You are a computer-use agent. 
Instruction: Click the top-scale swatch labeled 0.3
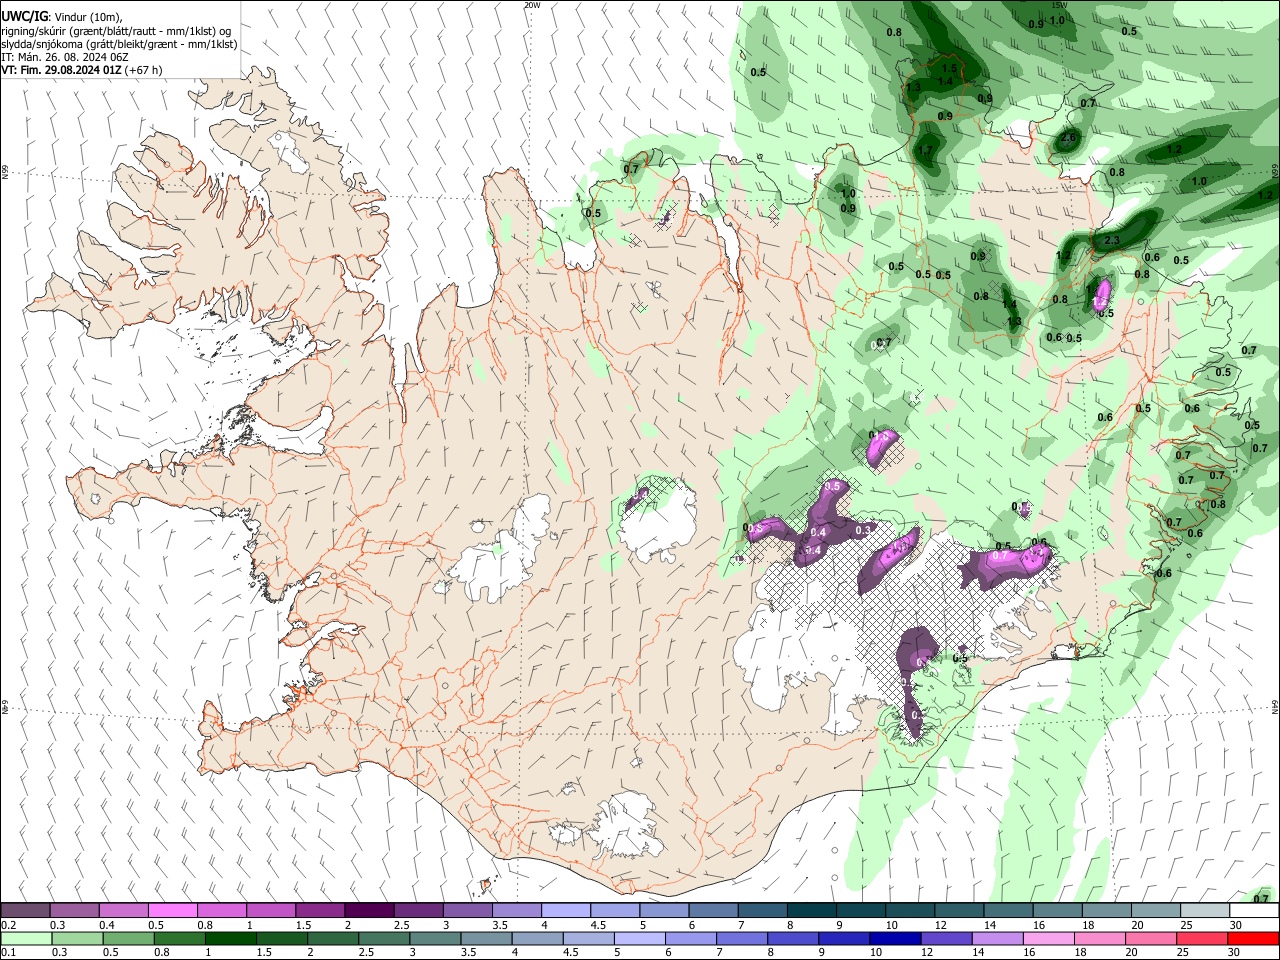pyautogui.click(x=75, y=910)
